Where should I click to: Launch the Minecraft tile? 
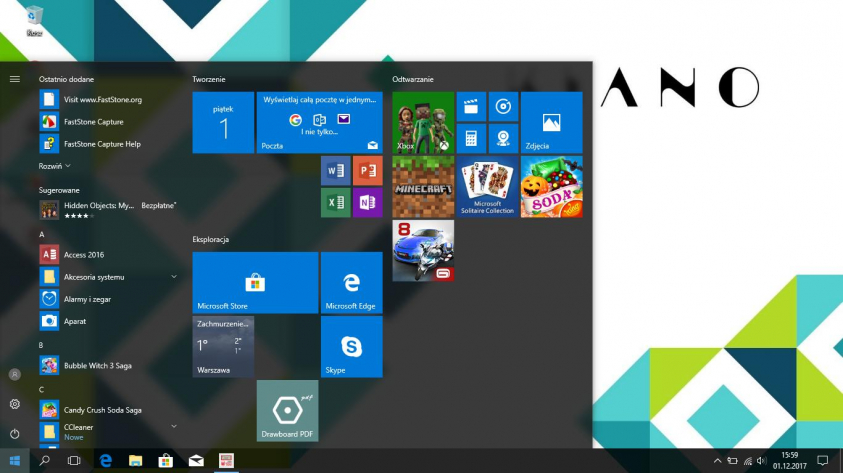(x=423, y=187)
